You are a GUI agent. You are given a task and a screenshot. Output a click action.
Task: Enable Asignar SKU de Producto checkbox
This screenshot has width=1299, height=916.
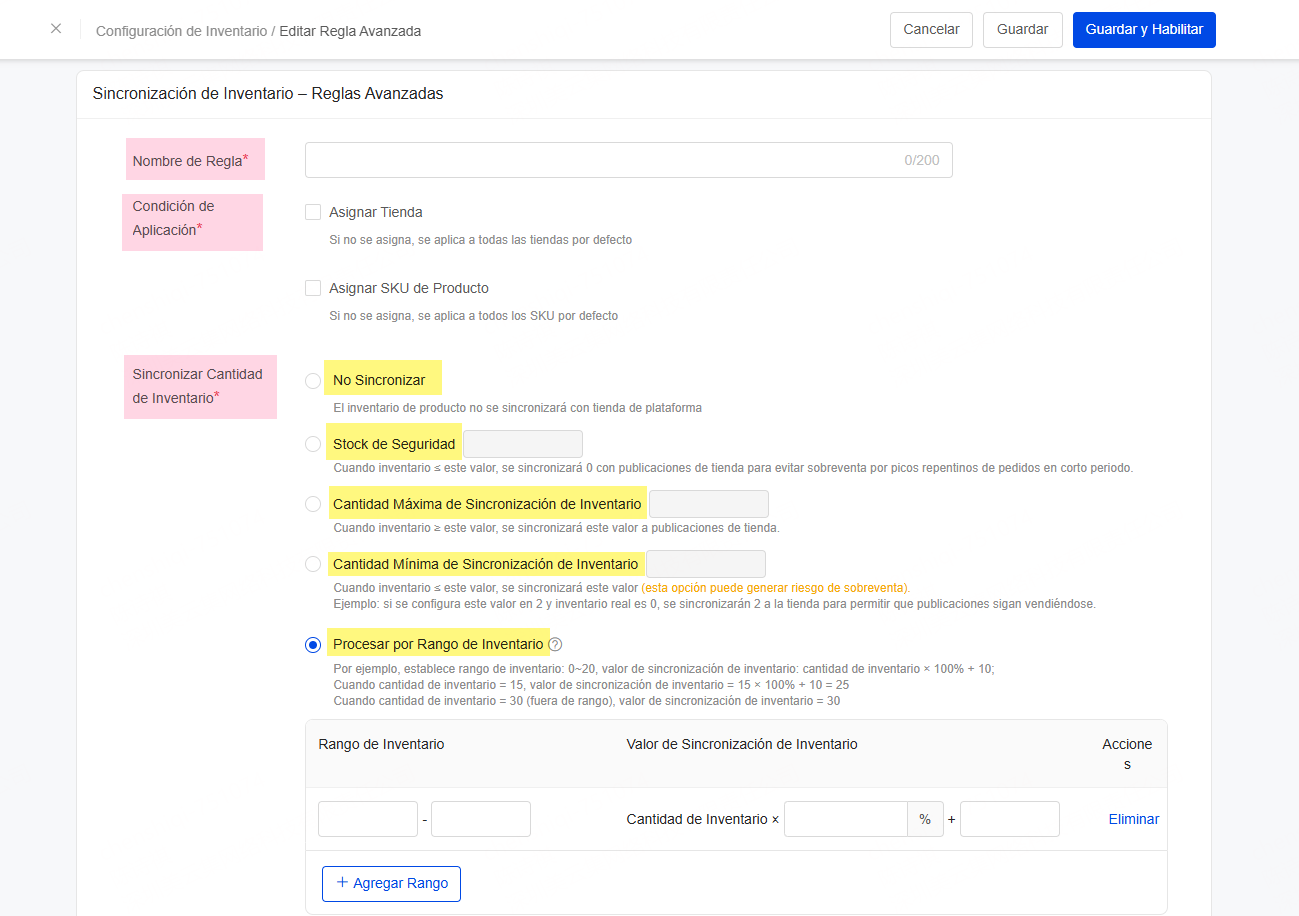tap(313, 288)
